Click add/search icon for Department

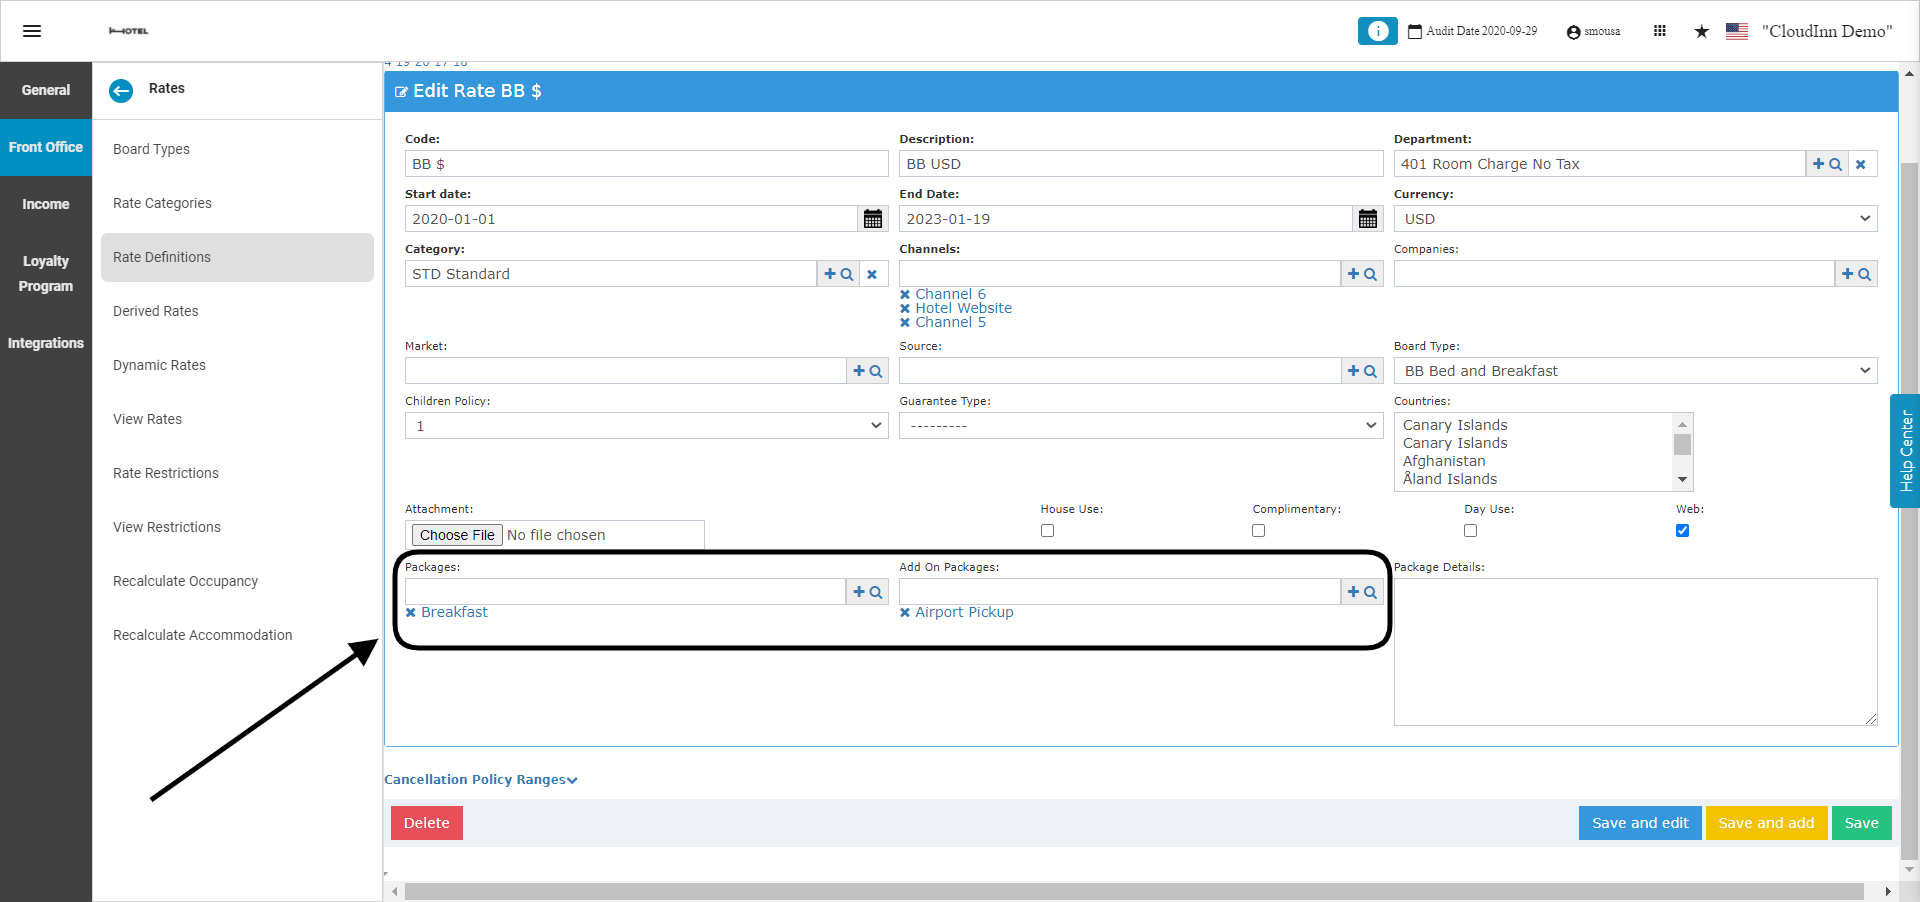click(1827, 164)
